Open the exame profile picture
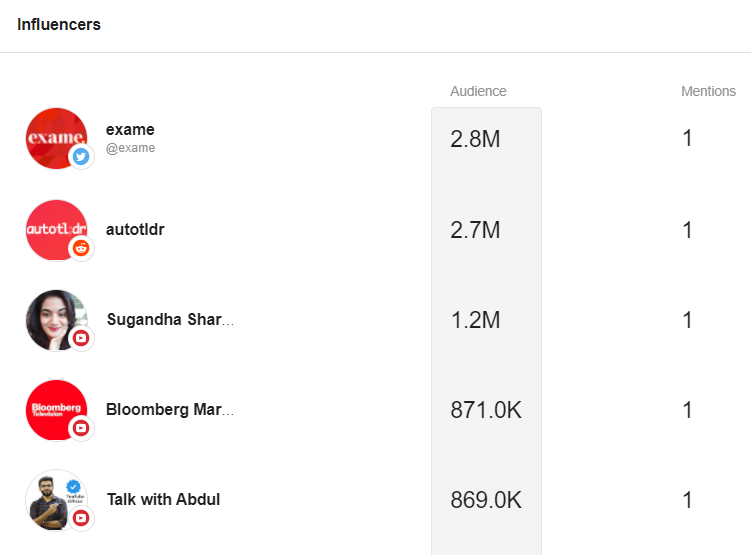The image size is (751, 555). click(57, 138)
